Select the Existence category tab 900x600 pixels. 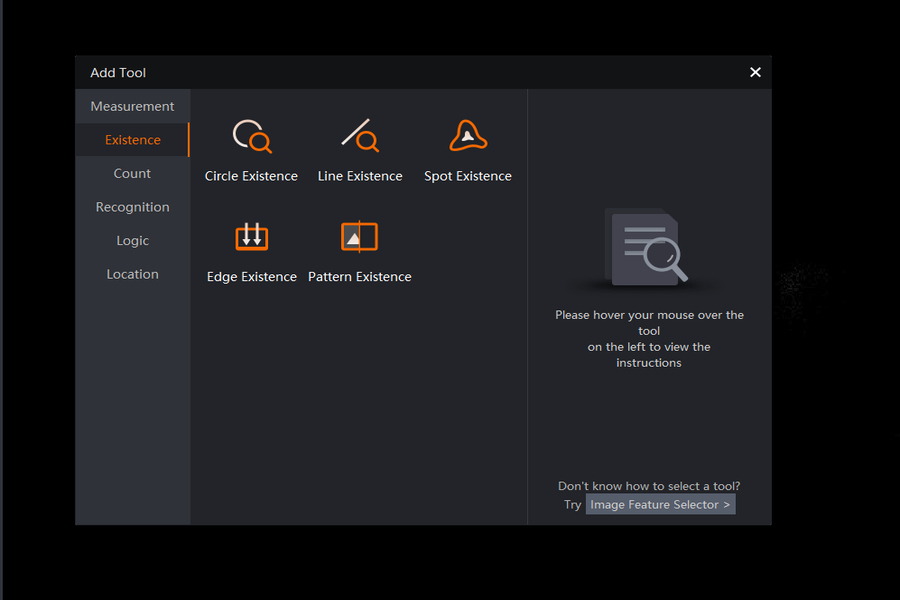pos(133,140)
